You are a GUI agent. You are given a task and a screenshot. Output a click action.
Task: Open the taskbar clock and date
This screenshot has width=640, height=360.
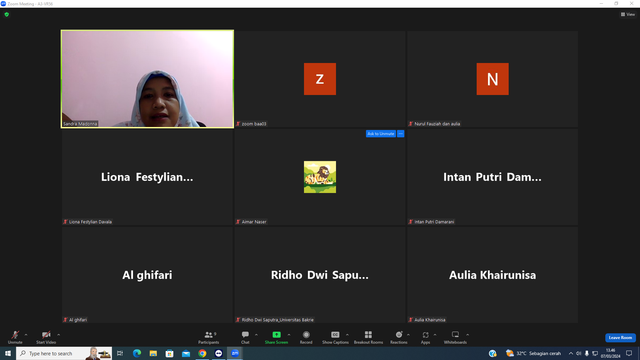pyautogui.click(x=610, y=353)
